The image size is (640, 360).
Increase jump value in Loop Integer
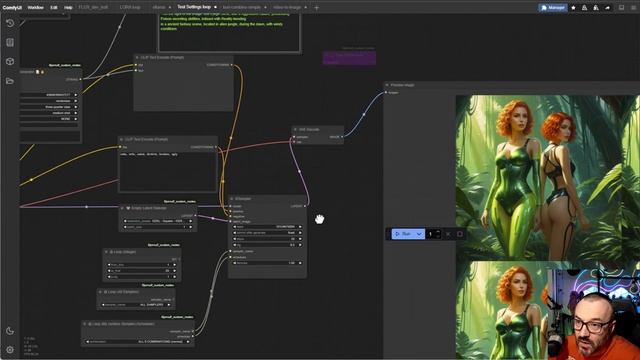[x=174, y=277]
